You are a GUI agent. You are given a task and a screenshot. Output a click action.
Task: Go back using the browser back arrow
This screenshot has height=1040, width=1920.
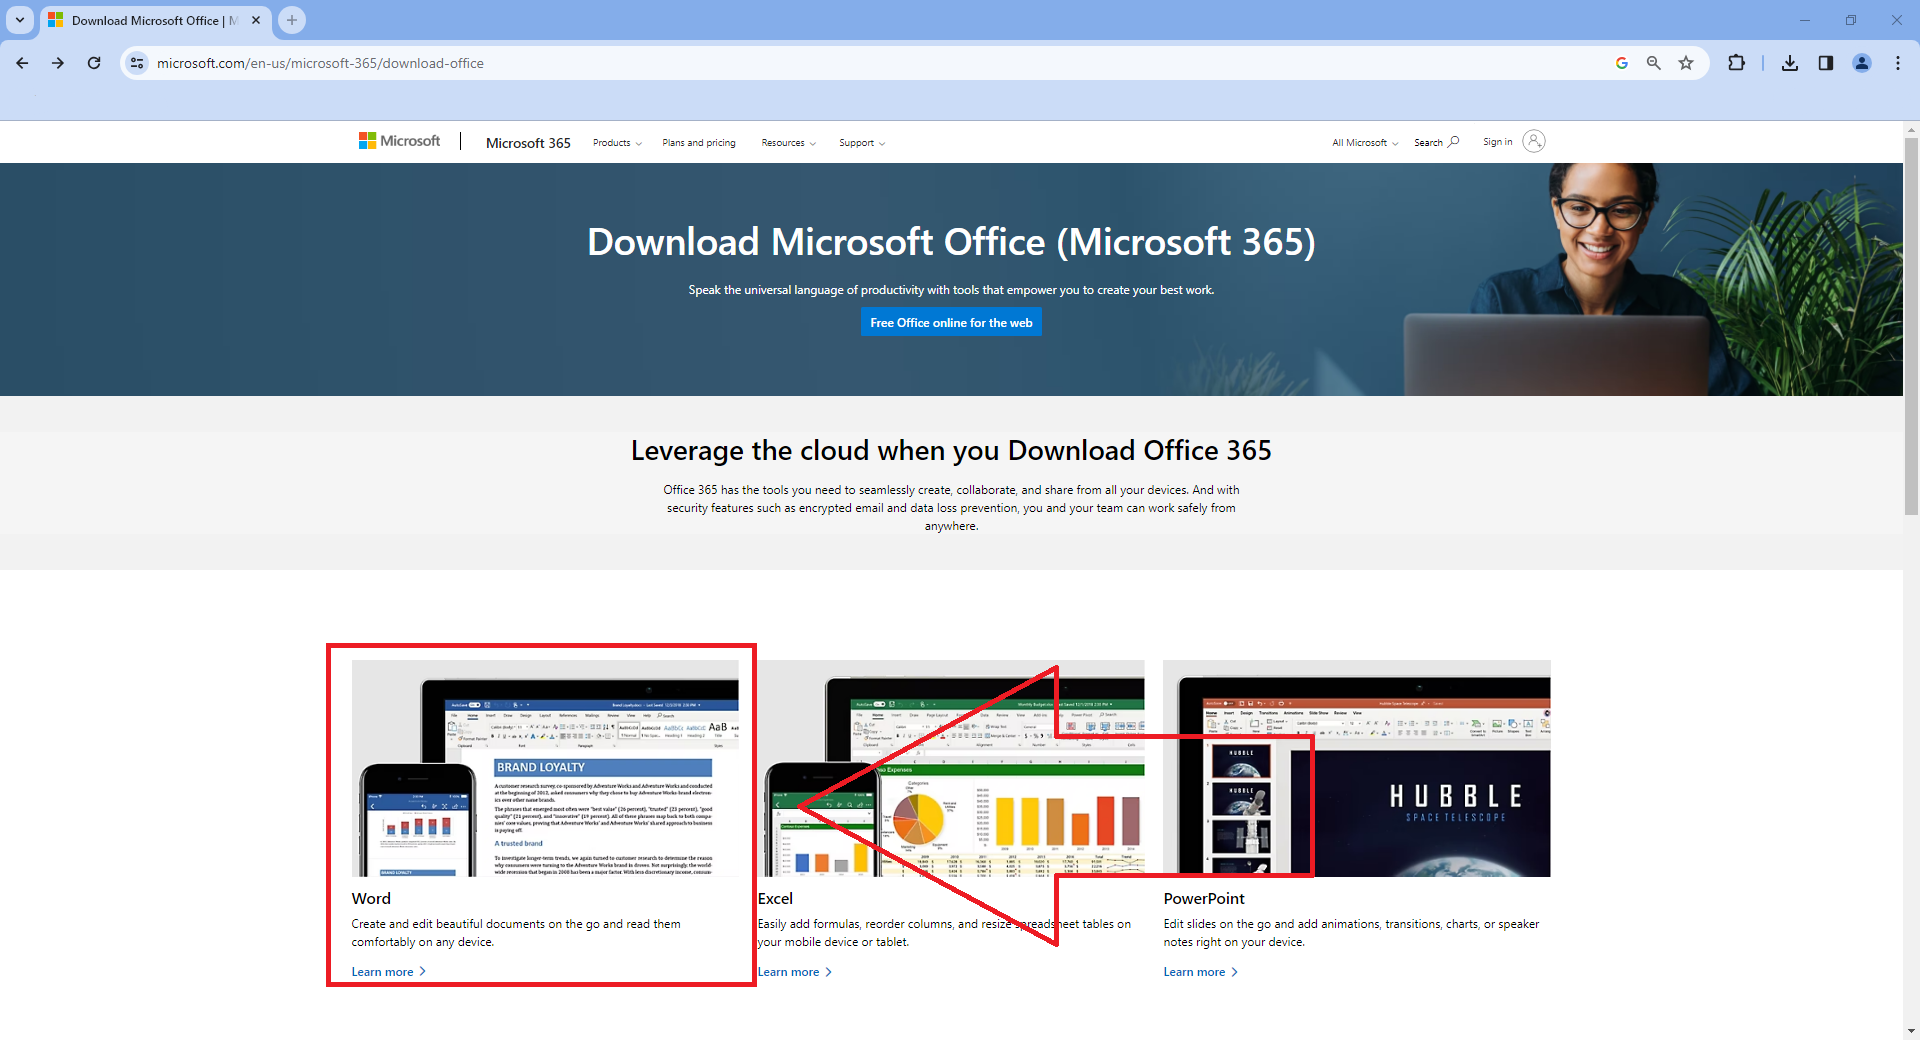tap(22, 63)
